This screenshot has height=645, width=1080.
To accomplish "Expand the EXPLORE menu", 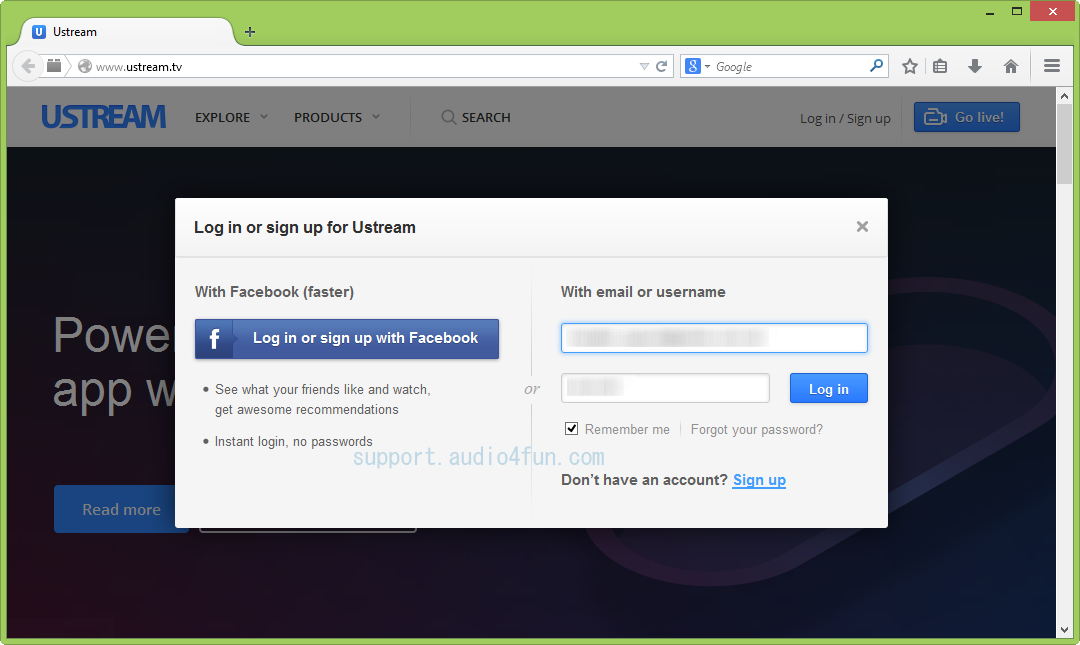I will pyautogui.click(x=231, y=117).
